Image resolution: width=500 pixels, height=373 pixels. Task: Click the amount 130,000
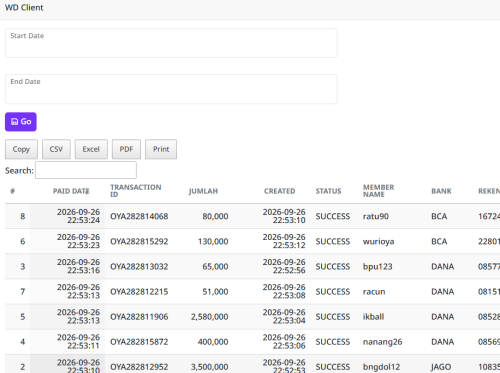[x=213, y=241]
